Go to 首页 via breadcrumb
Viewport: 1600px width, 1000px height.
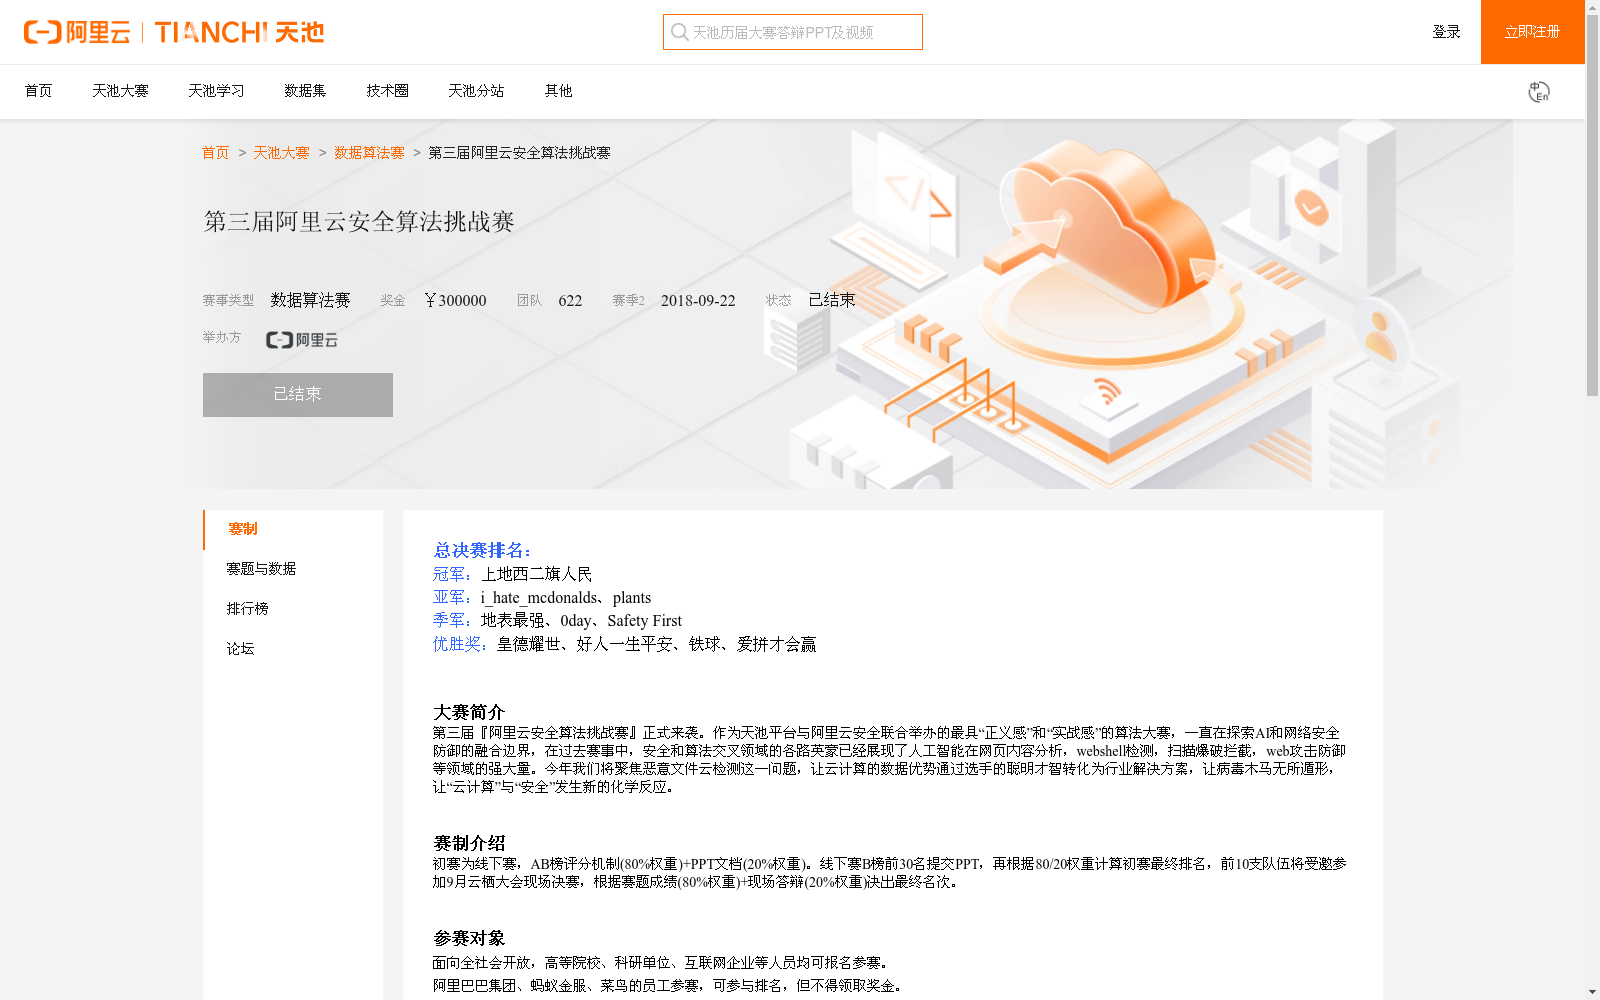click(x=215, y=153)
